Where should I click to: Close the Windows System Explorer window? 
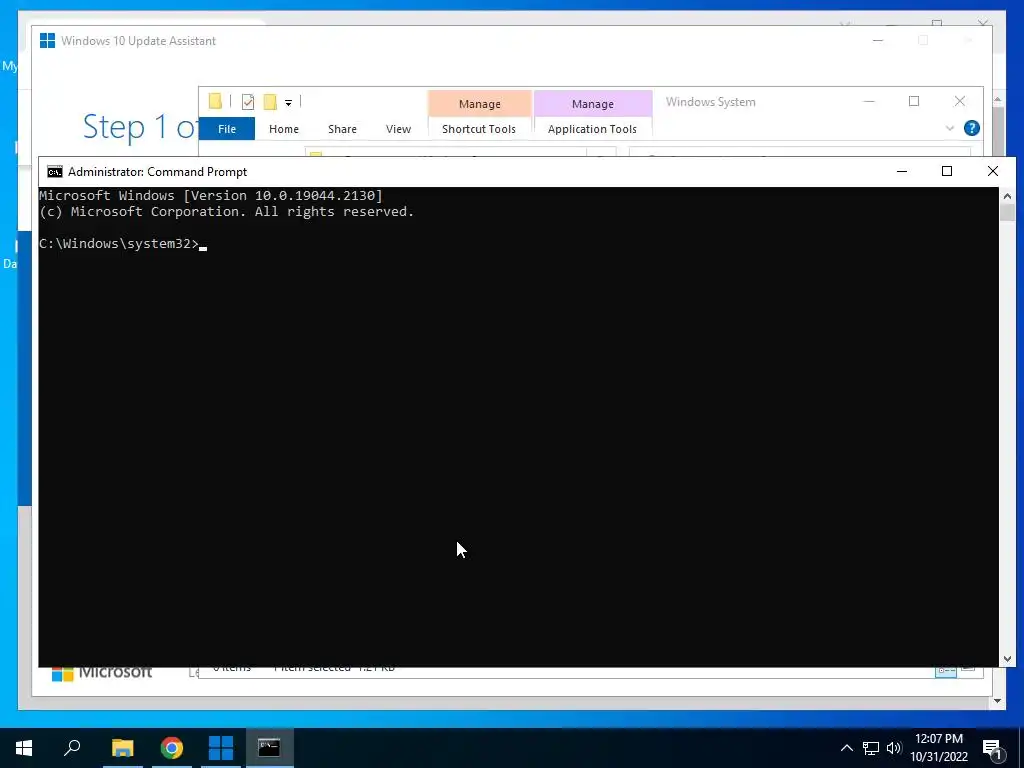tap(959, 101)
